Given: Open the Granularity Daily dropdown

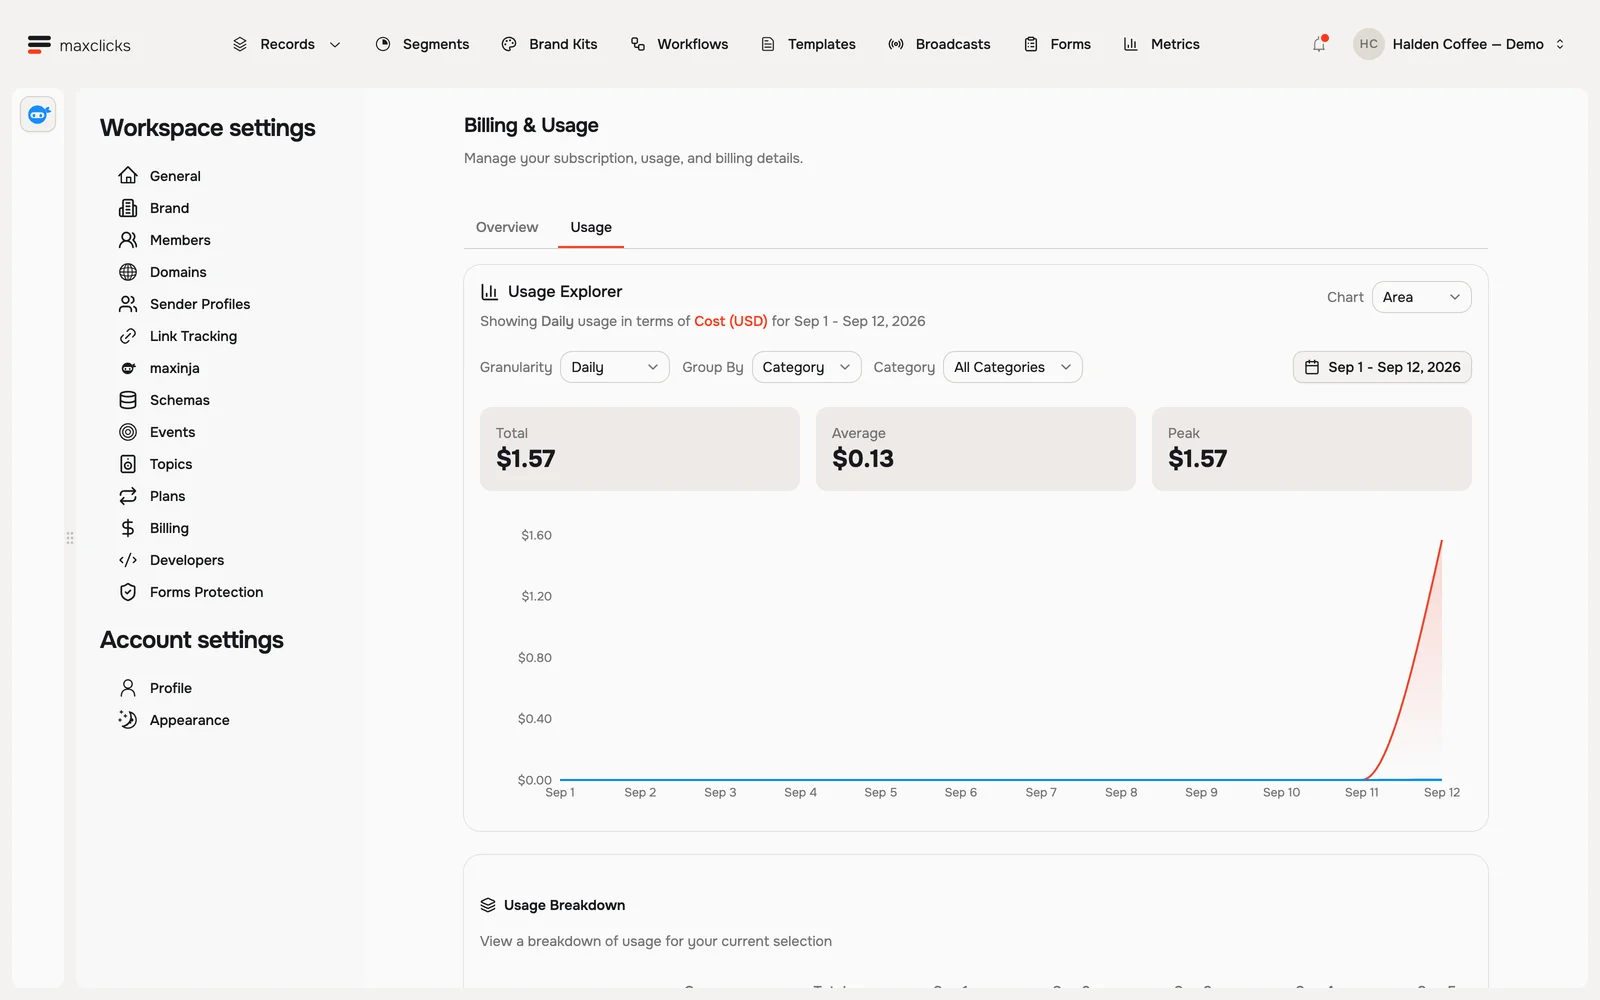Looking at the screenshot, I should click(615, 367).
